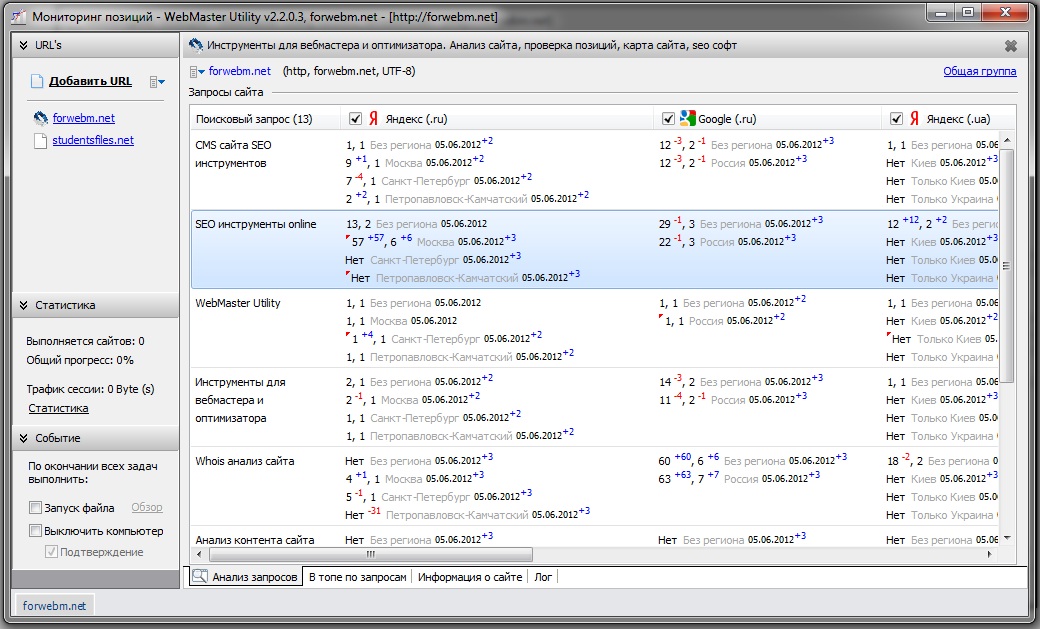Enable the Запуск файла checkbox
The image size is (1040, 629).
point(36,508)
